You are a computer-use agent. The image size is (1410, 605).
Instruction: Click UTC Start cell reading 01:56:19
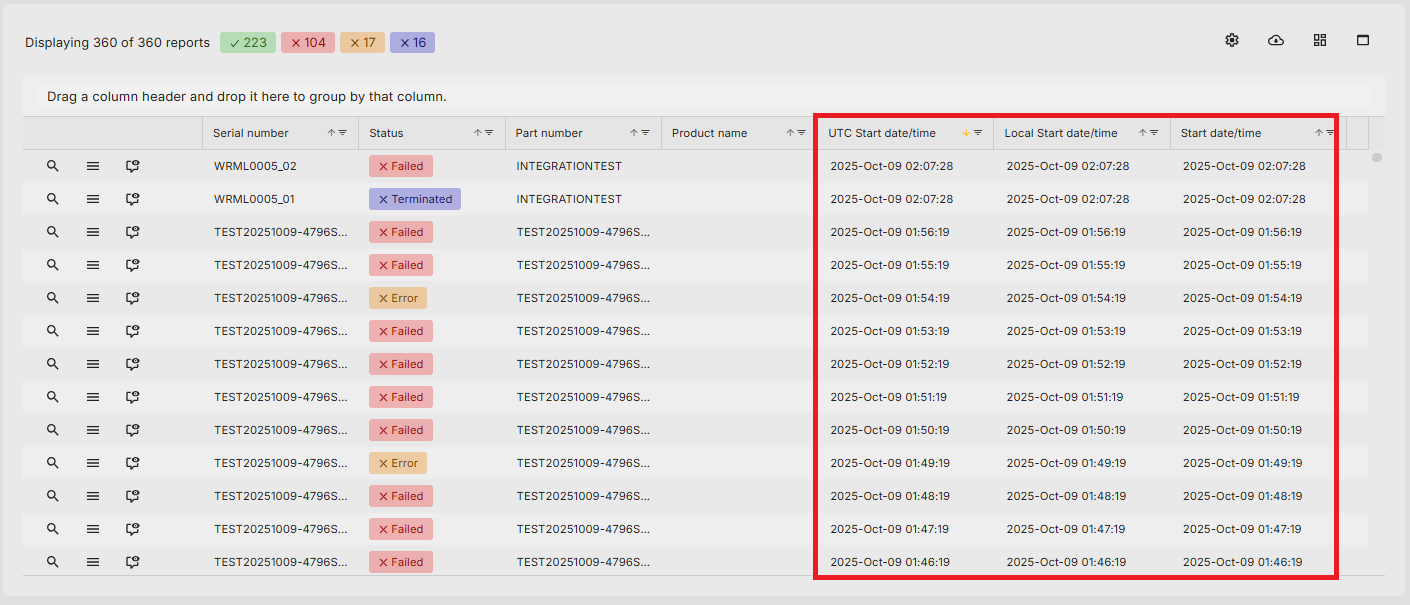(x=890, y=232)
